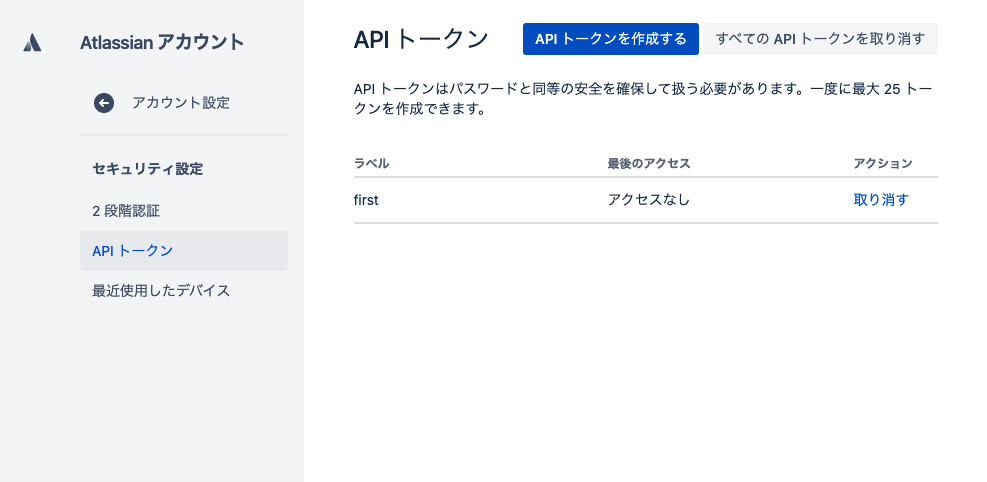Open the 2 段階認証 menu item

pyautogui.click(x=126, y=211)
